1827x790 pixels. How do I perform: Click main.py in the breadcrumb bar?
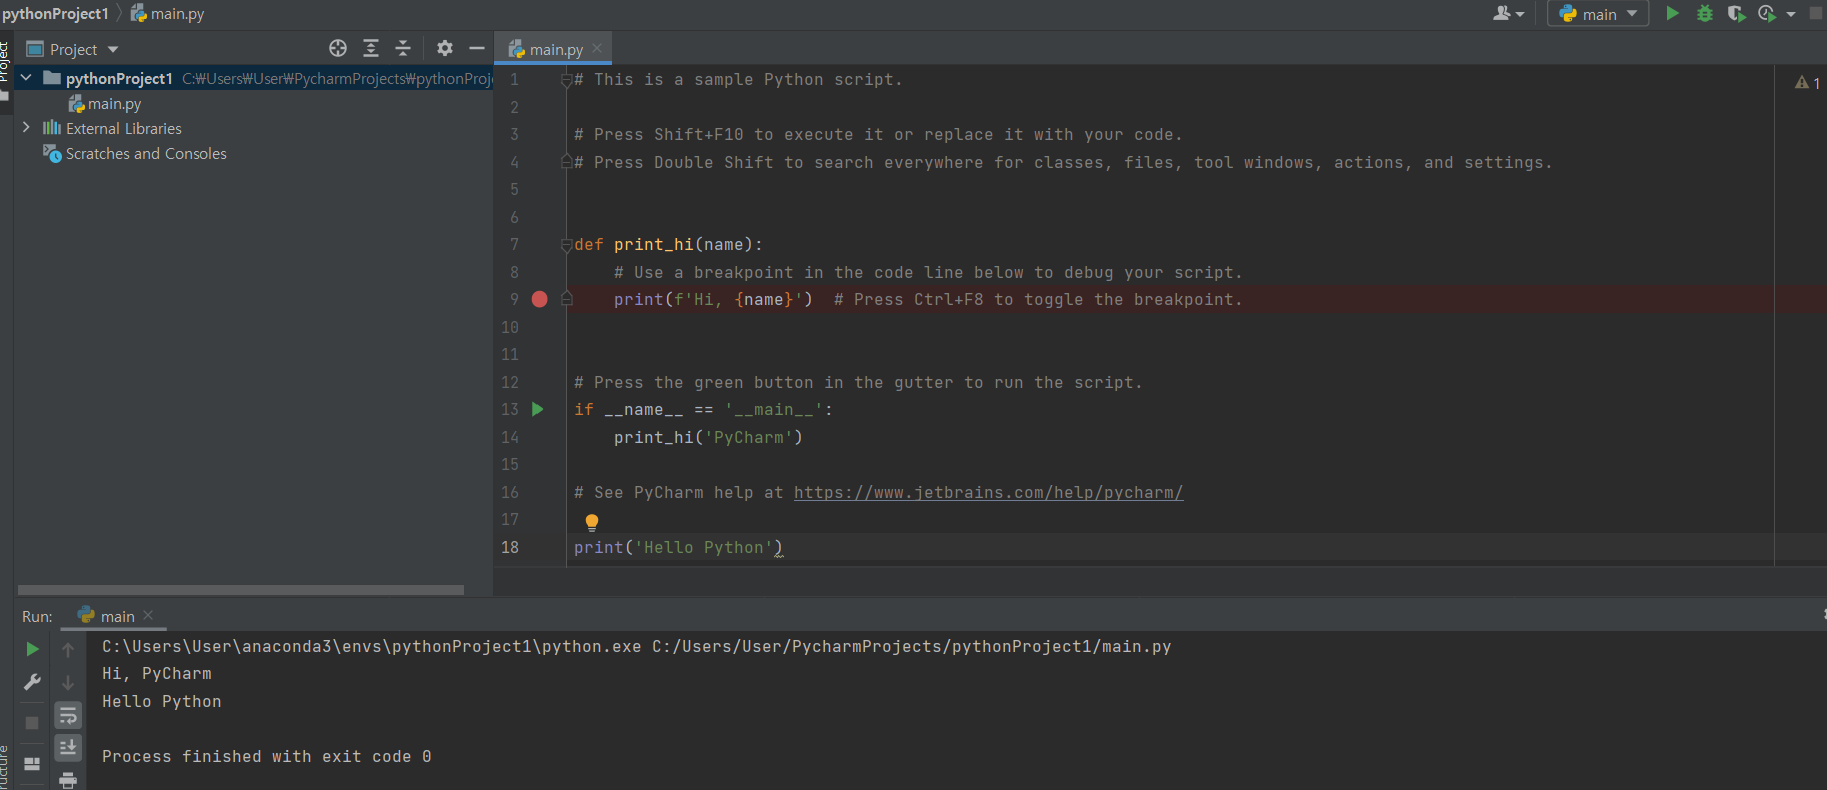tap(167, 13)
